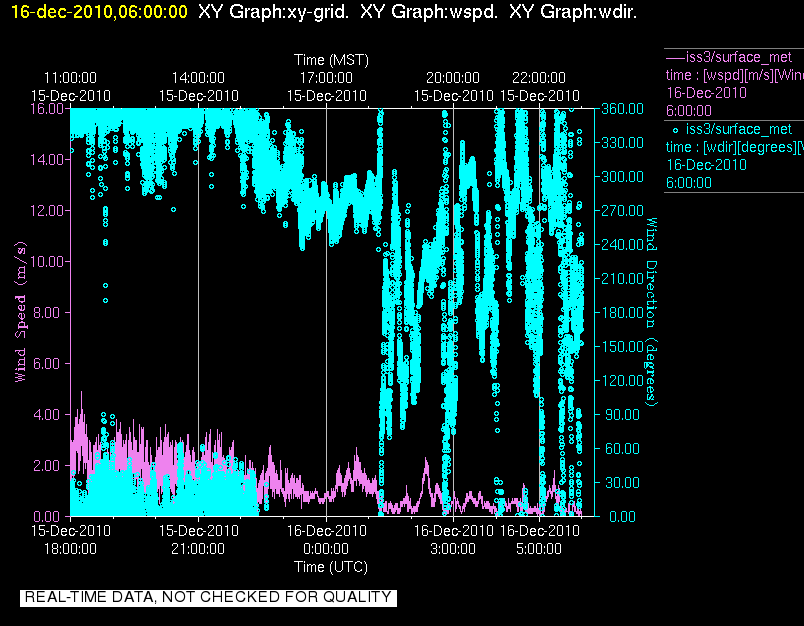
Task: Click the 300.00 wind direction tick value
Action: pos(622,177)
